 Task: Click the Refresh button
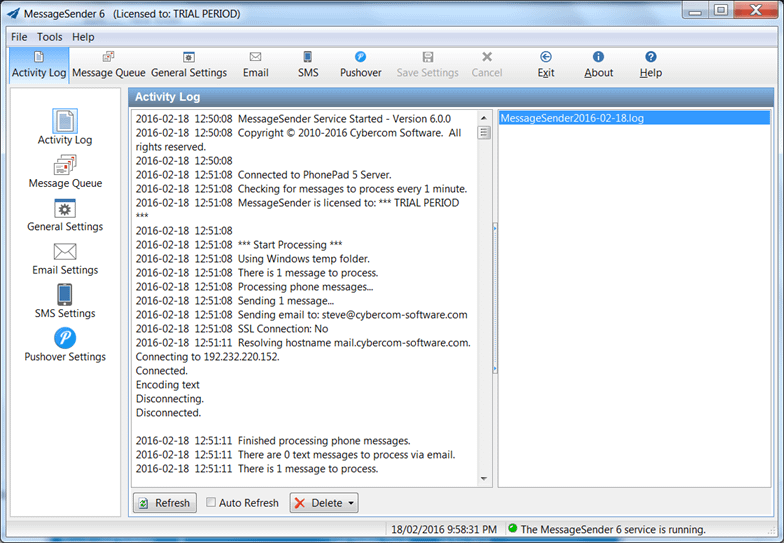tap(164, 502)
